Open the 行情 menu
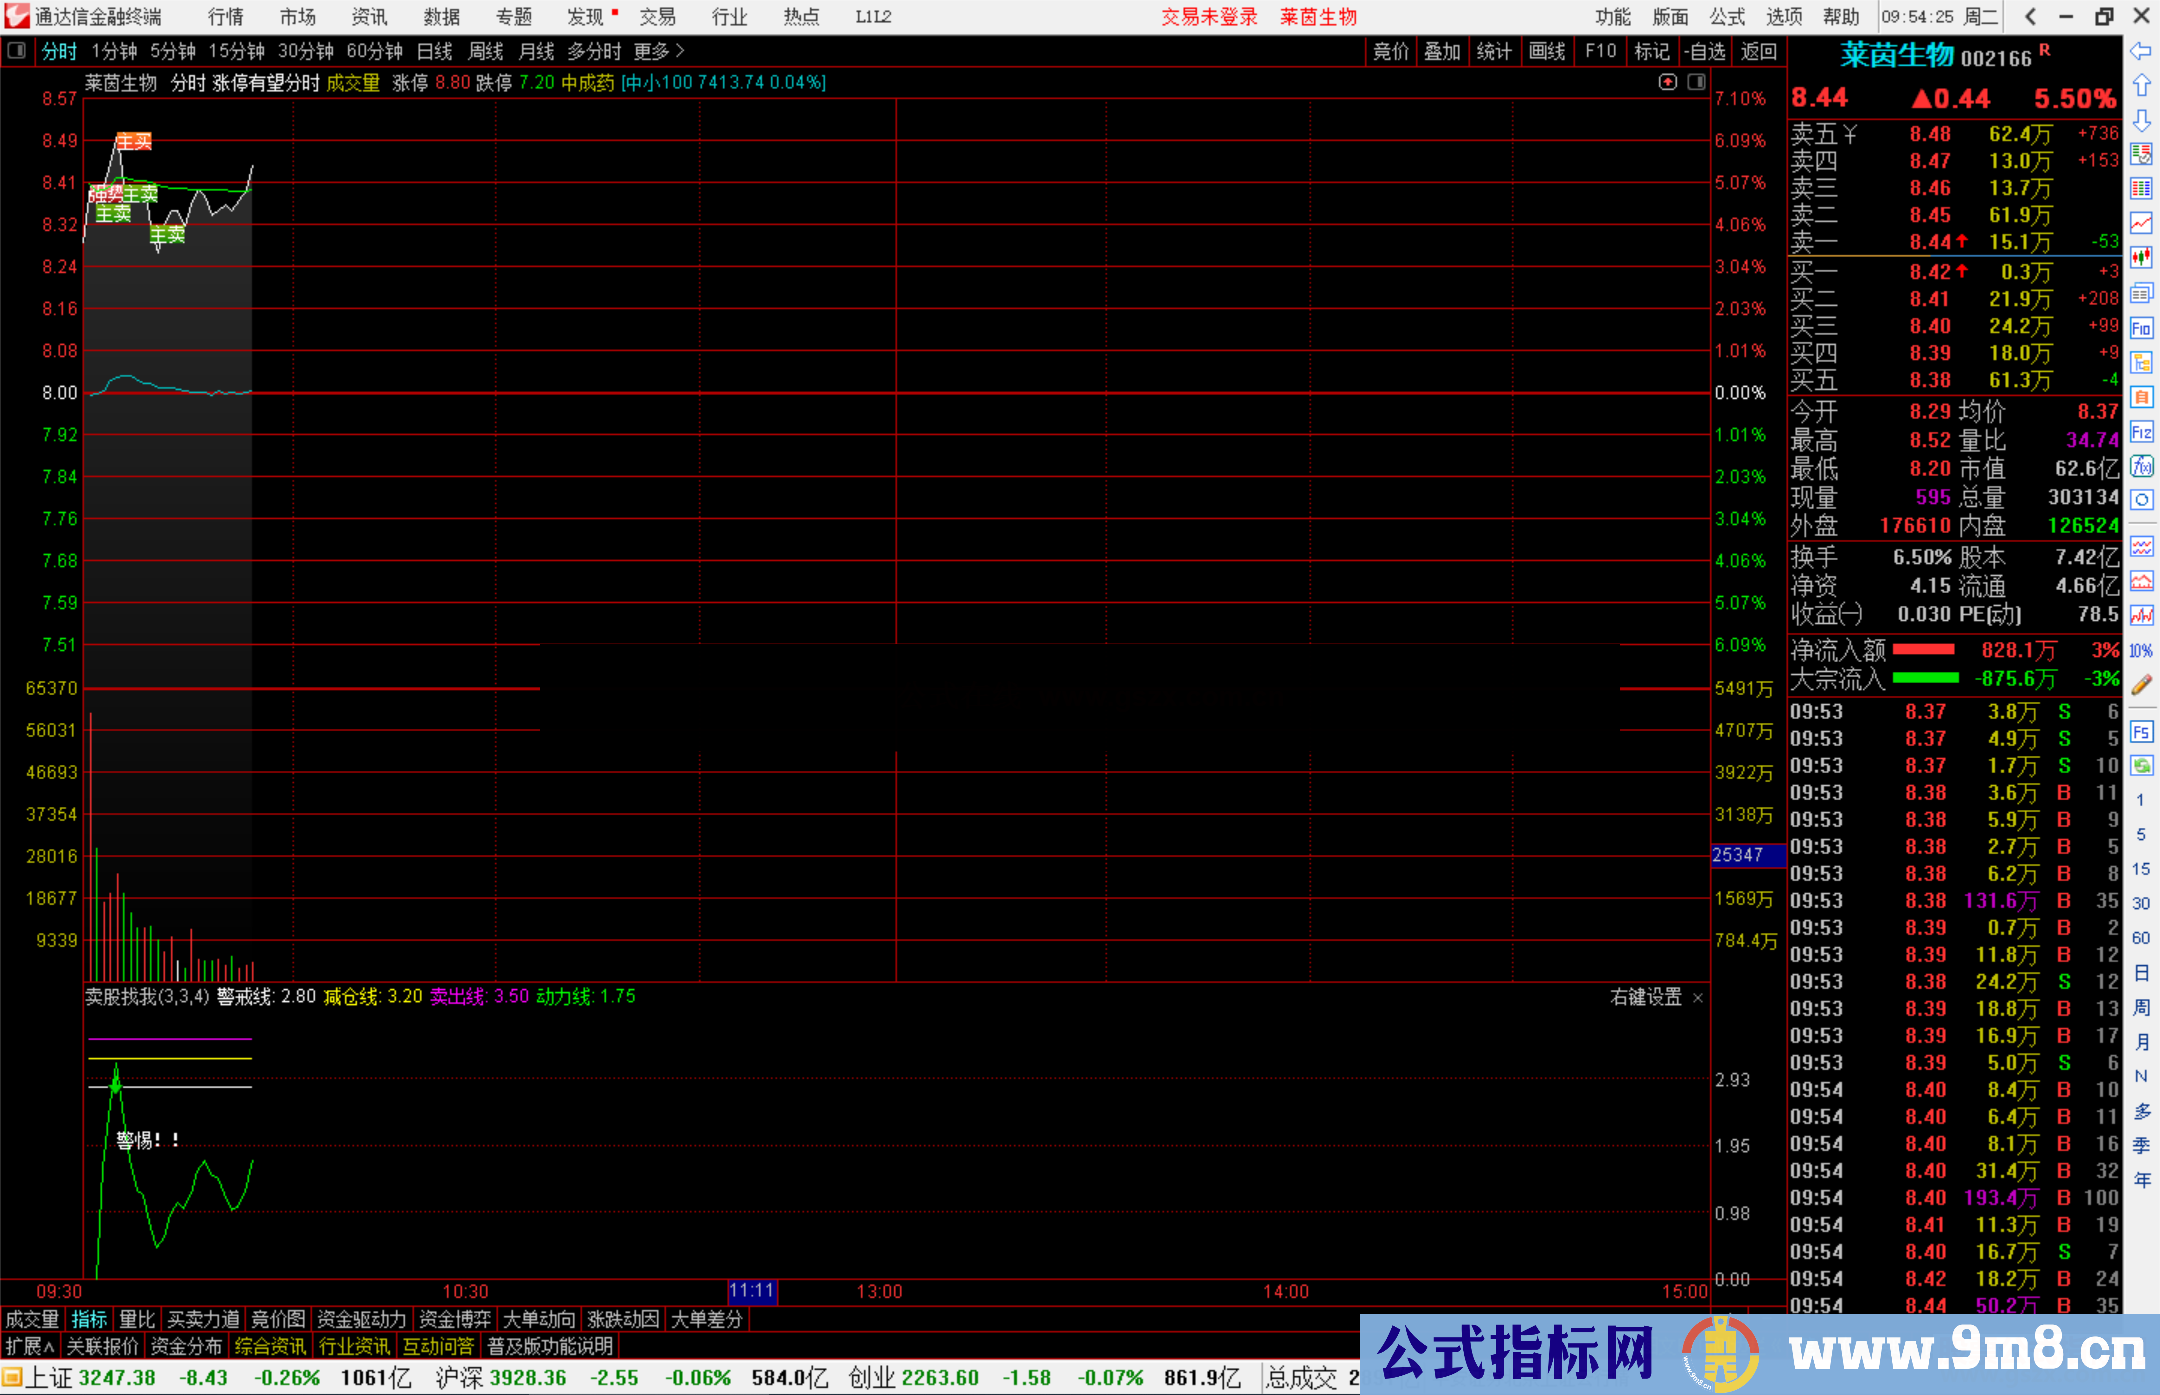 pos(225,17)
